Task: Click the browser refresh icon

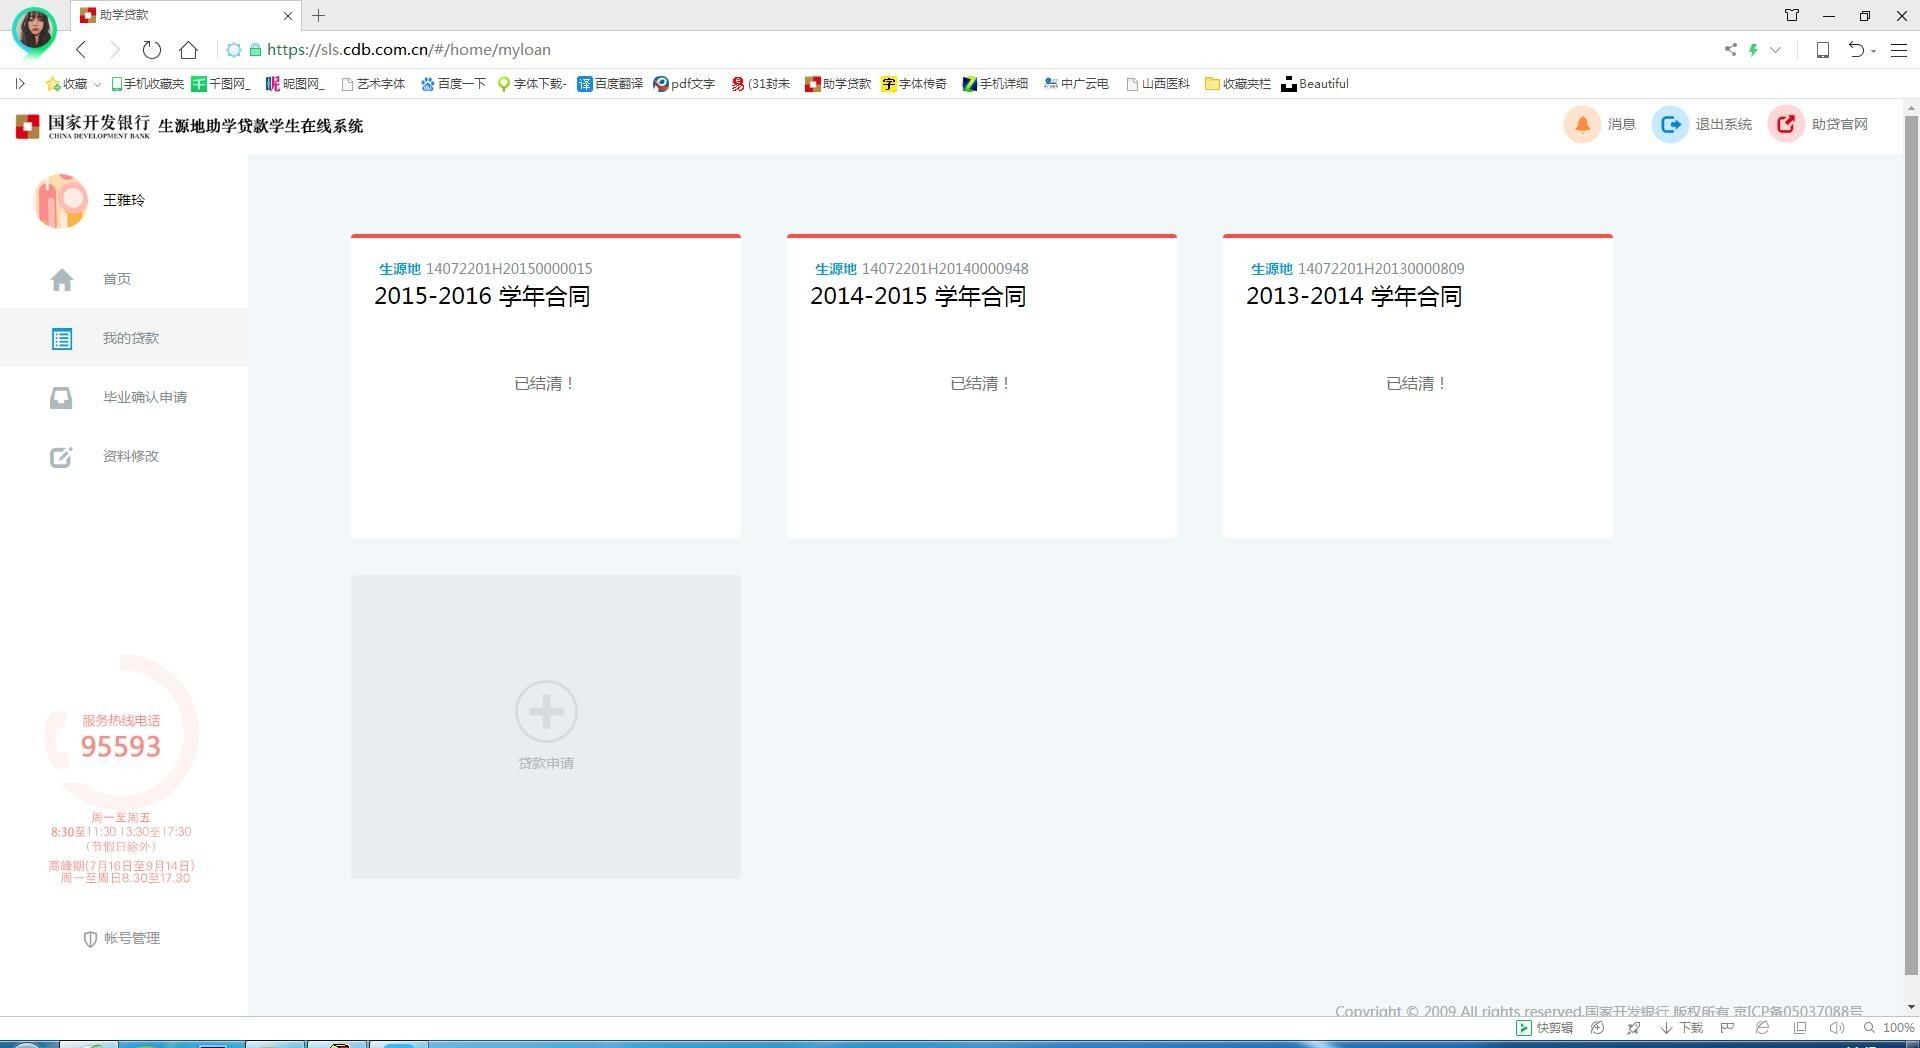Action: coord(152,50)
